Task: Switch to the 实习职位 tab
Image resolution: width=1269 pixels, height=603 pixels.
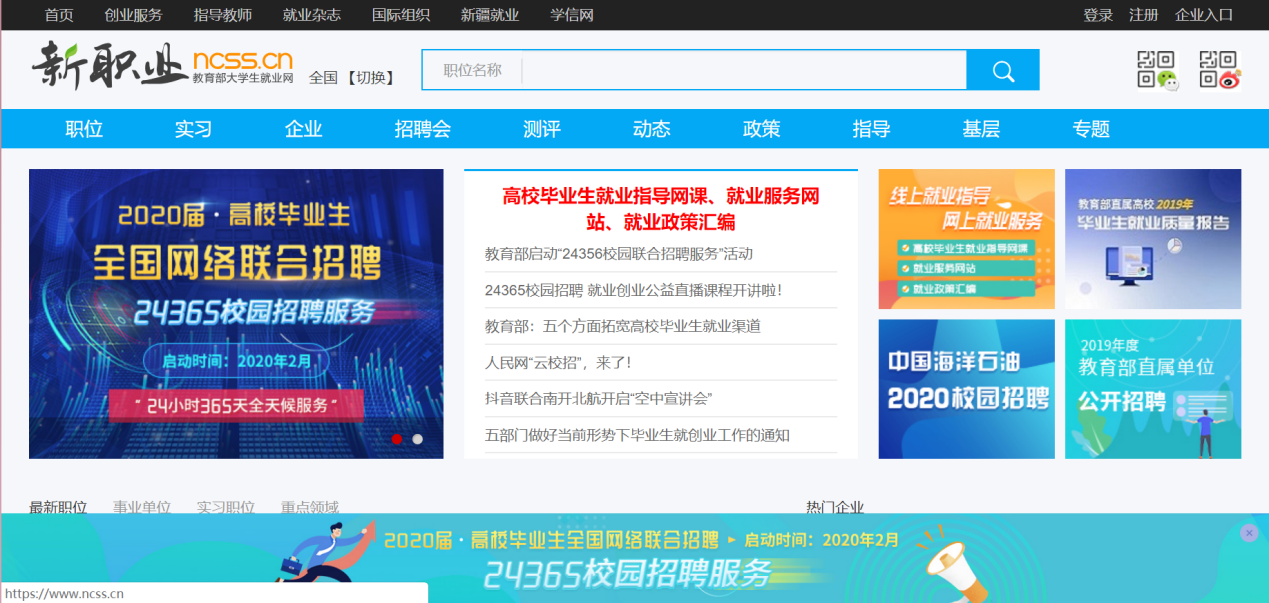Action: coord(225,507)
